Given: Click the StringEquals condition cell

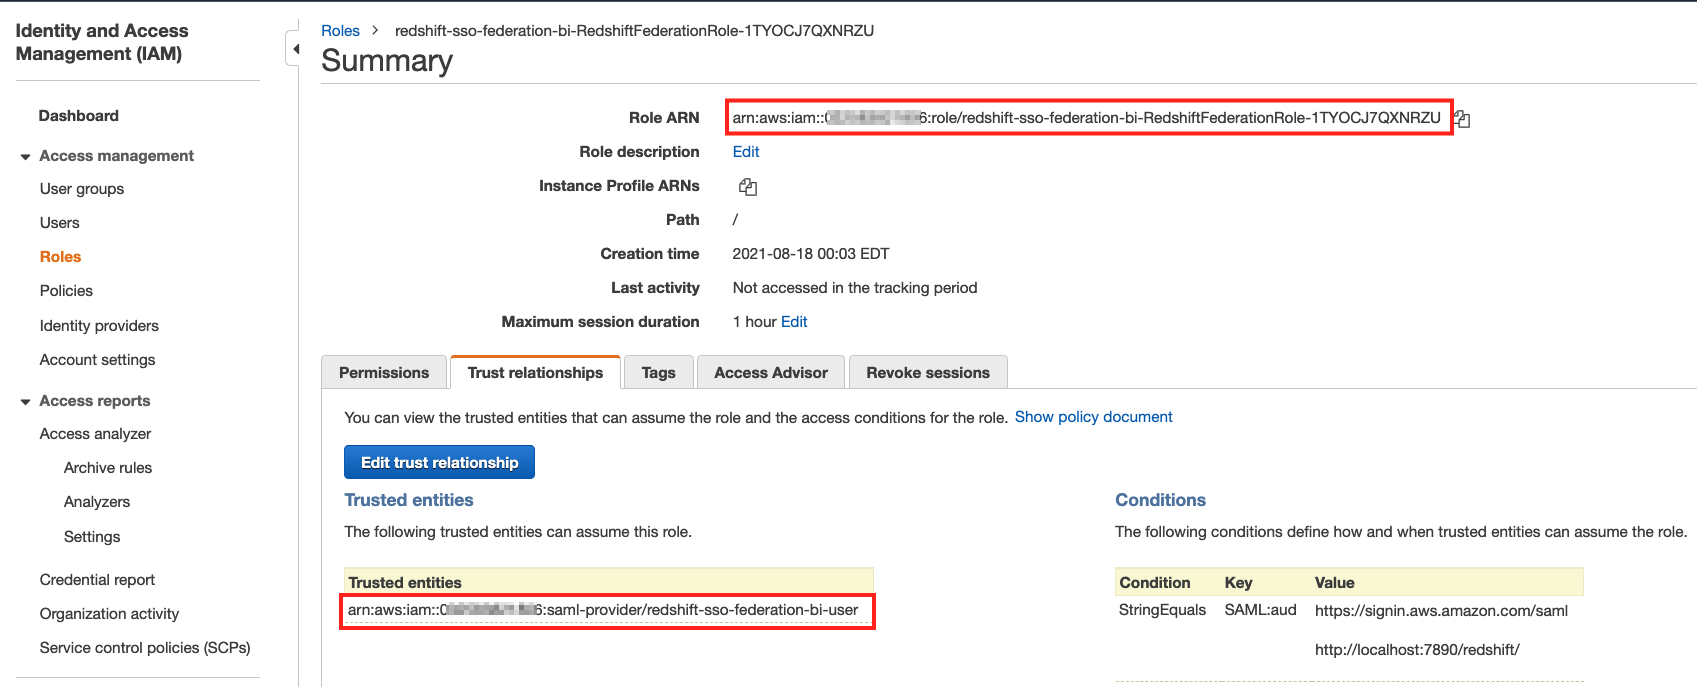Looking at the screenshot, I should tap(1162, 610).
